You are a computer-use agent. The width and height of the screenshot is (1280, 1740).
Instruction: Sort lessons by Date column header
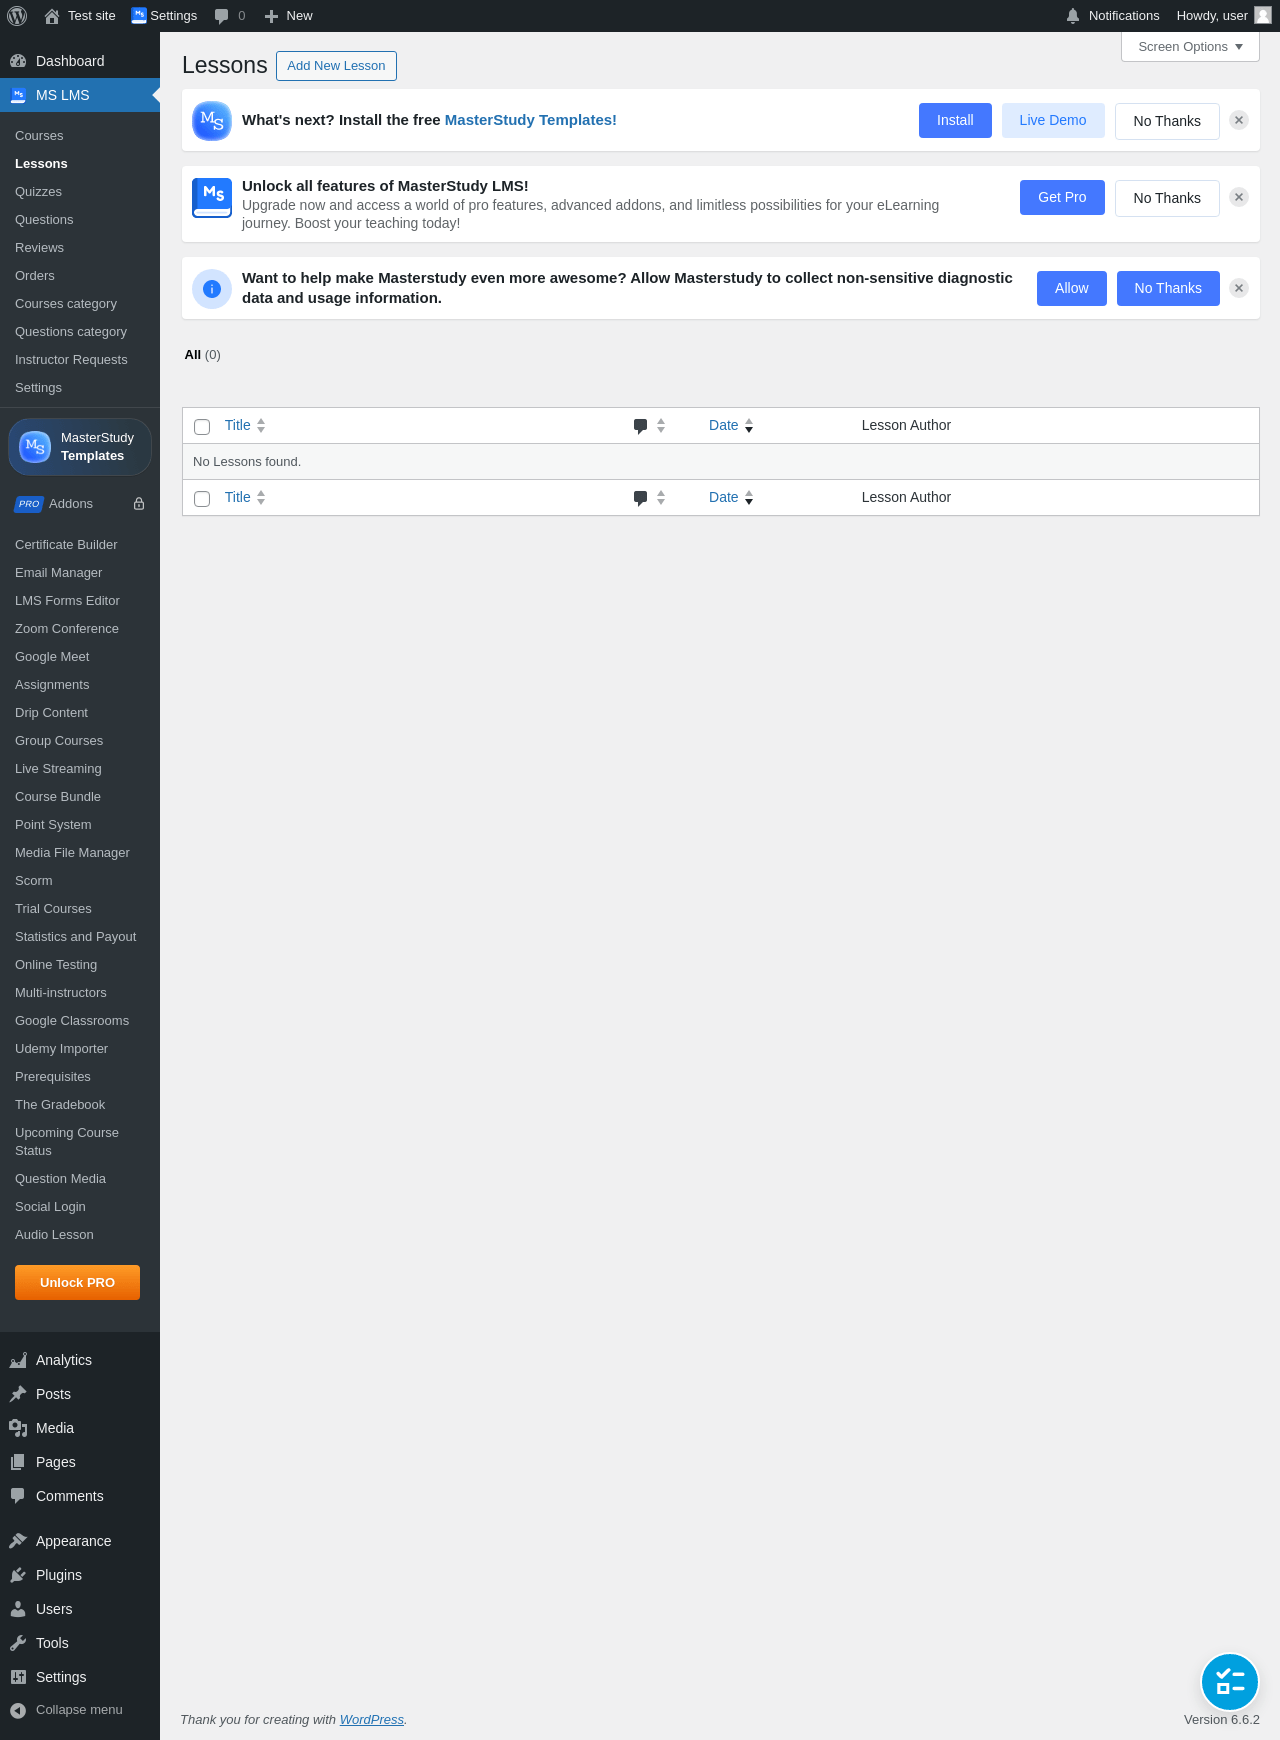click(x=724, y=425)
